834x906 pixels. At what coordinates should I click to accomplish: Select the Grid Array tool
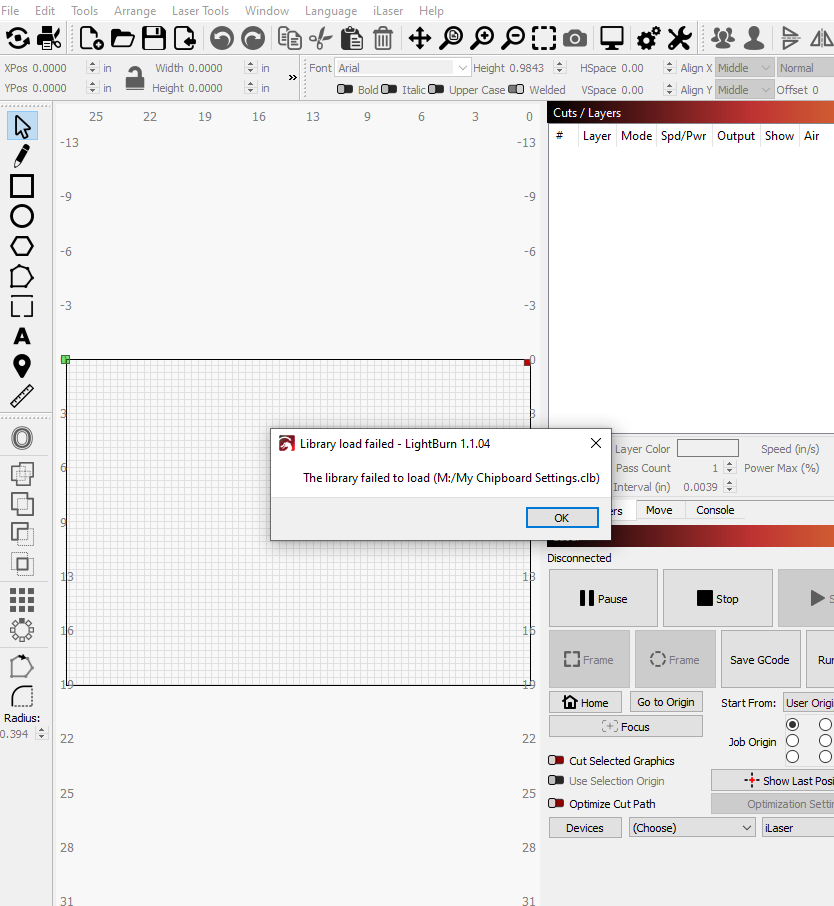[x=22, y=600]
